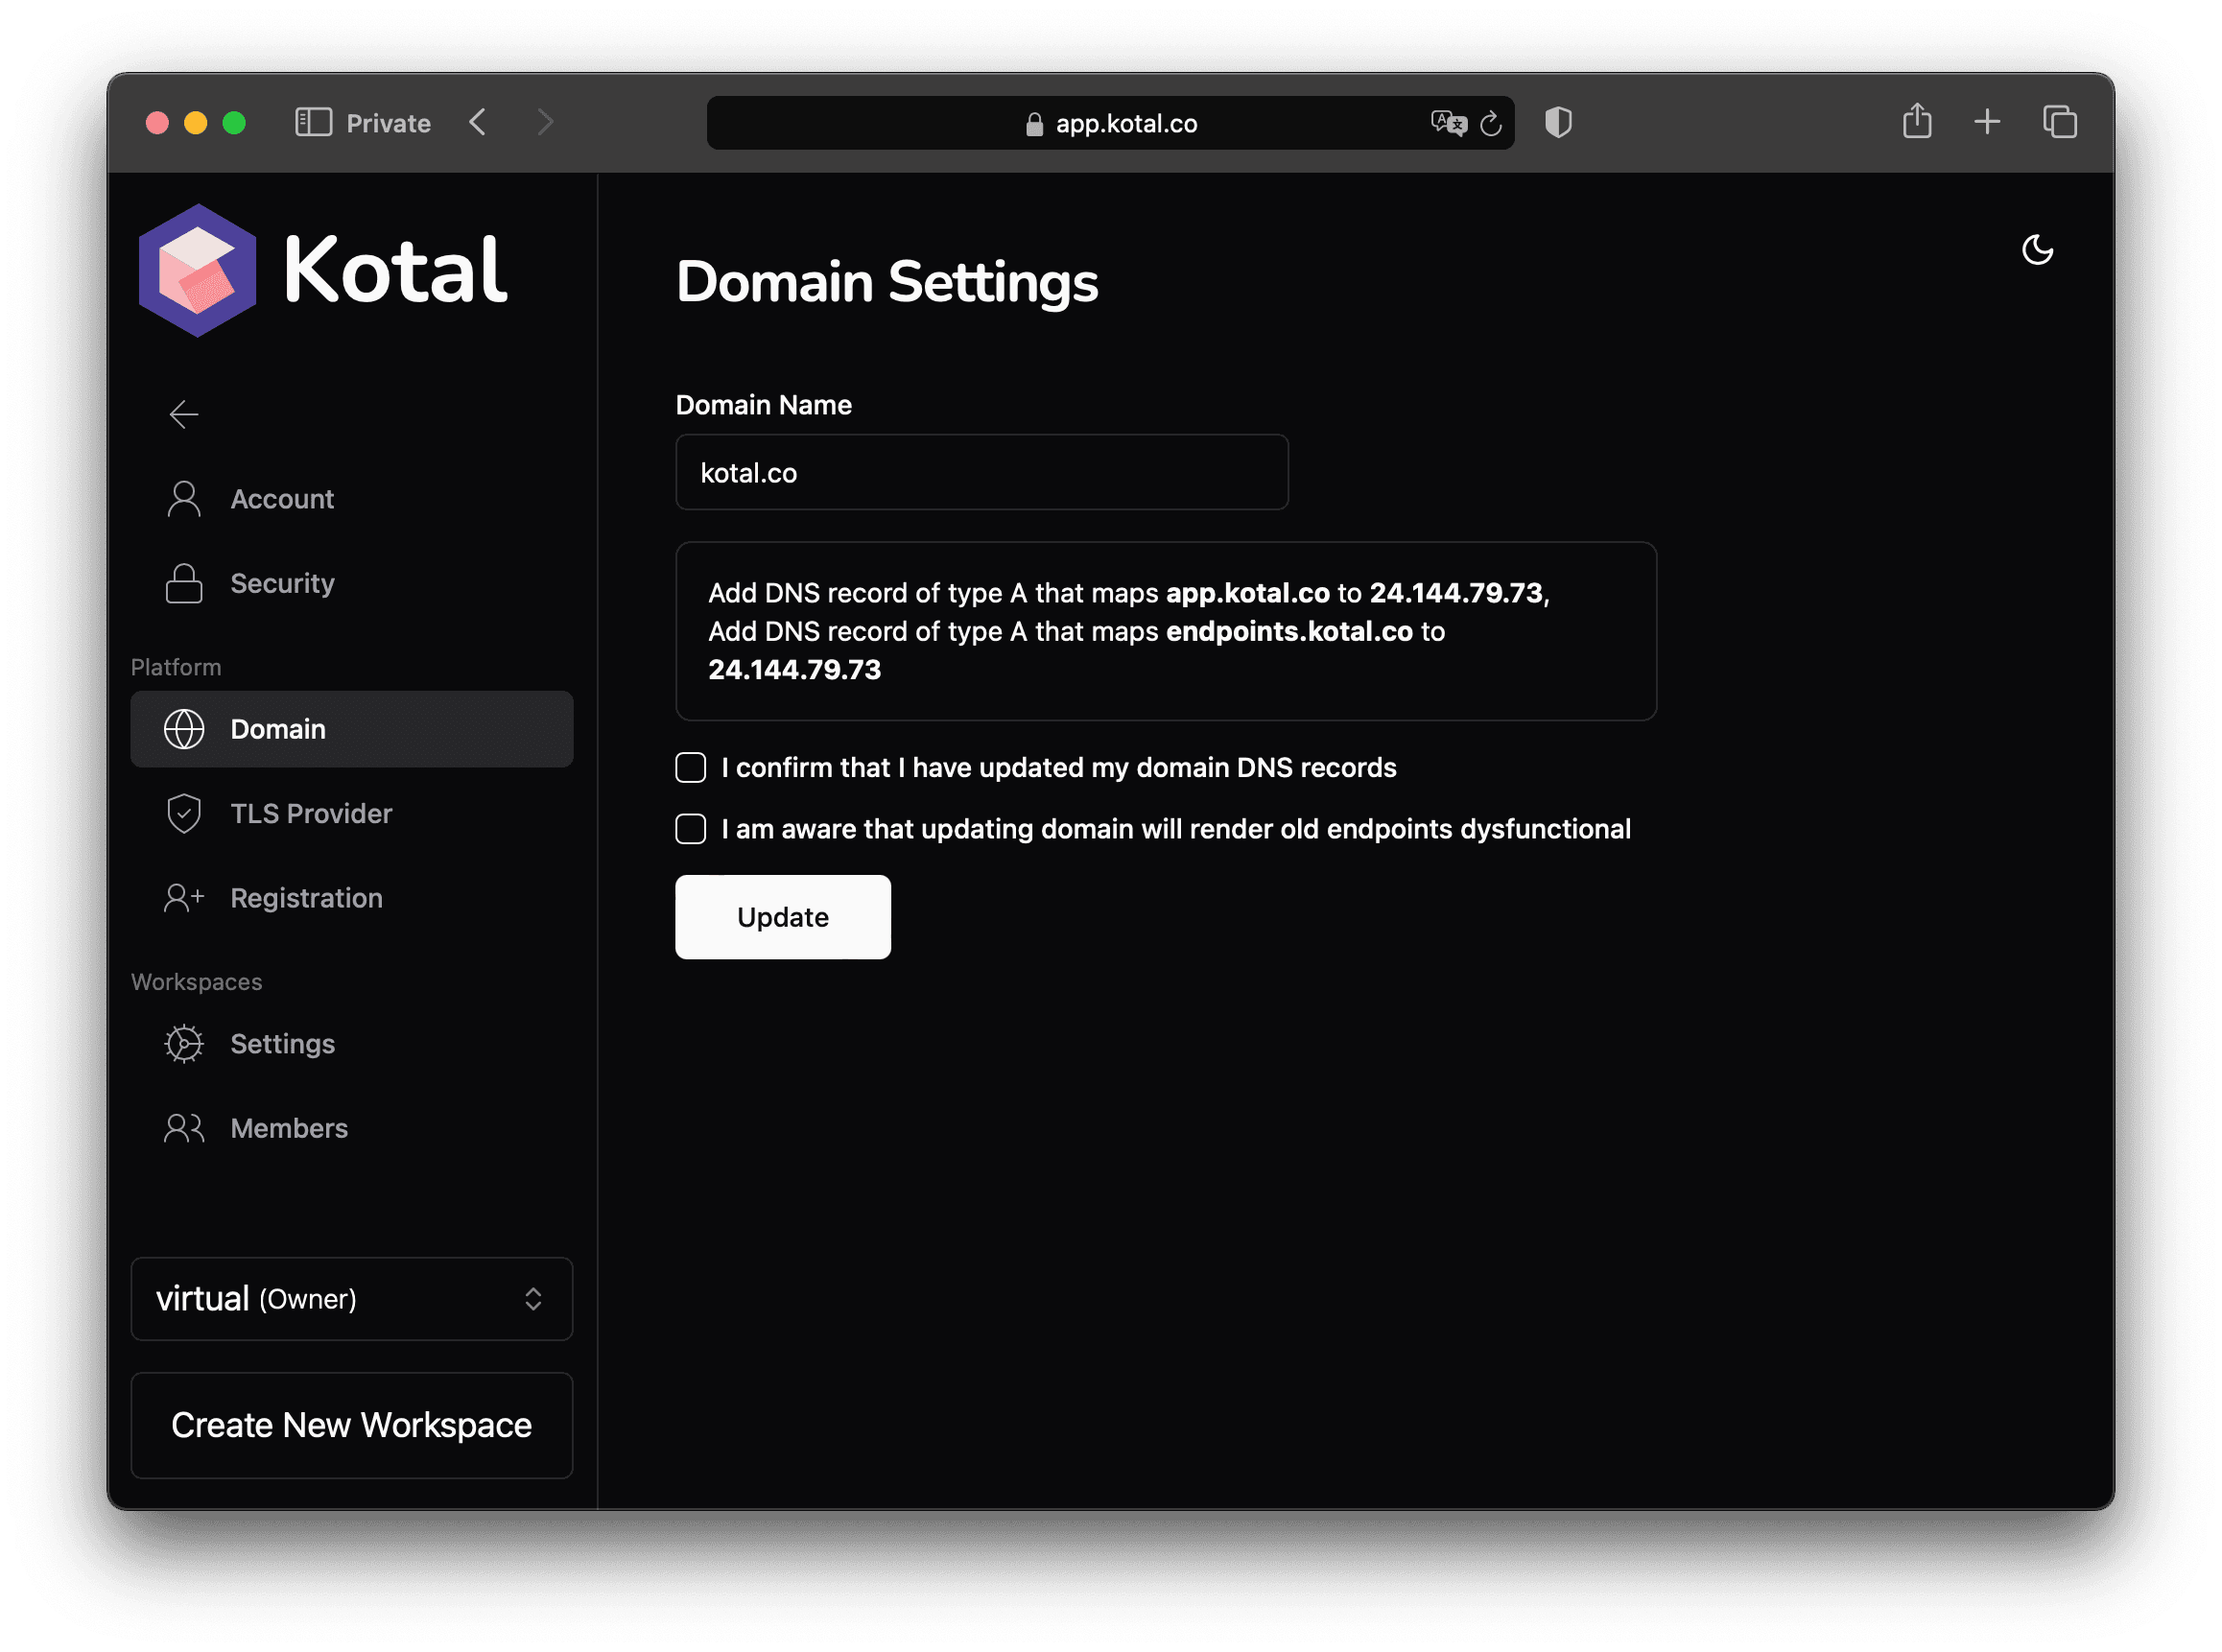Click the translate page icon
Screen dimensions: 2222x1652
click(1448, 123)
